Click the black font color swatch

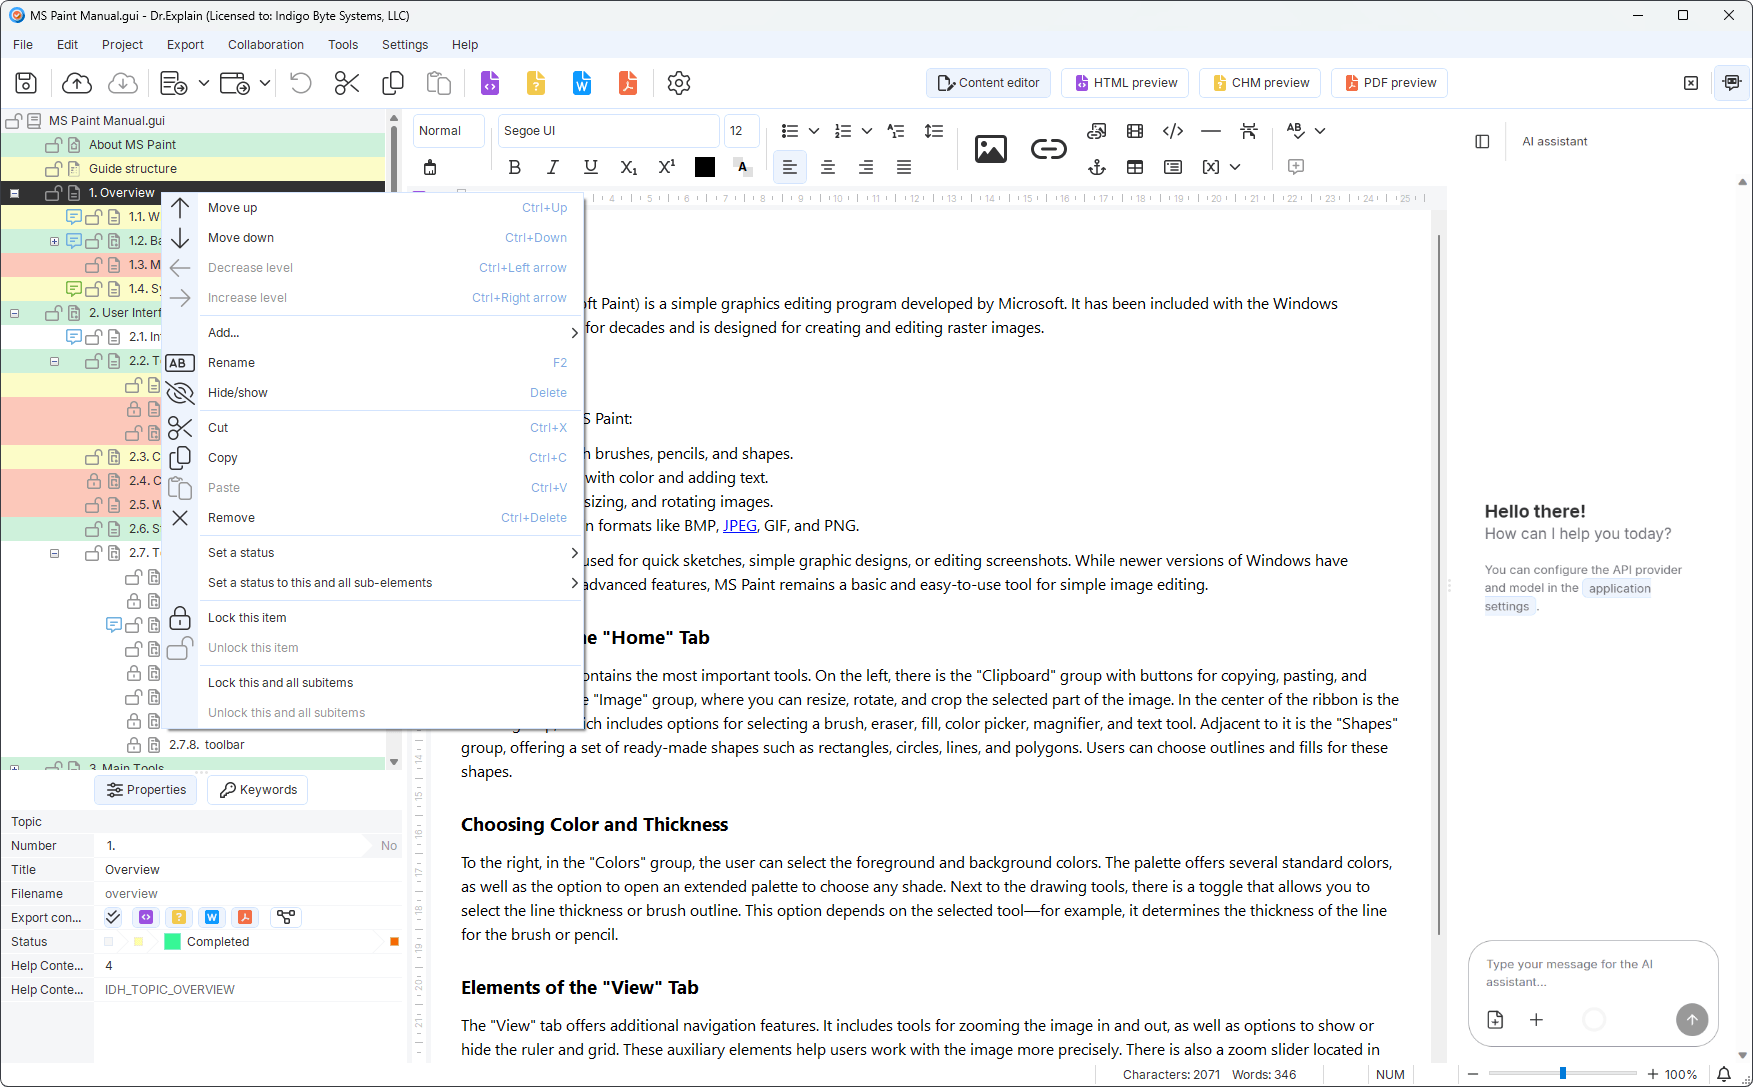click(x=705, y=167)
